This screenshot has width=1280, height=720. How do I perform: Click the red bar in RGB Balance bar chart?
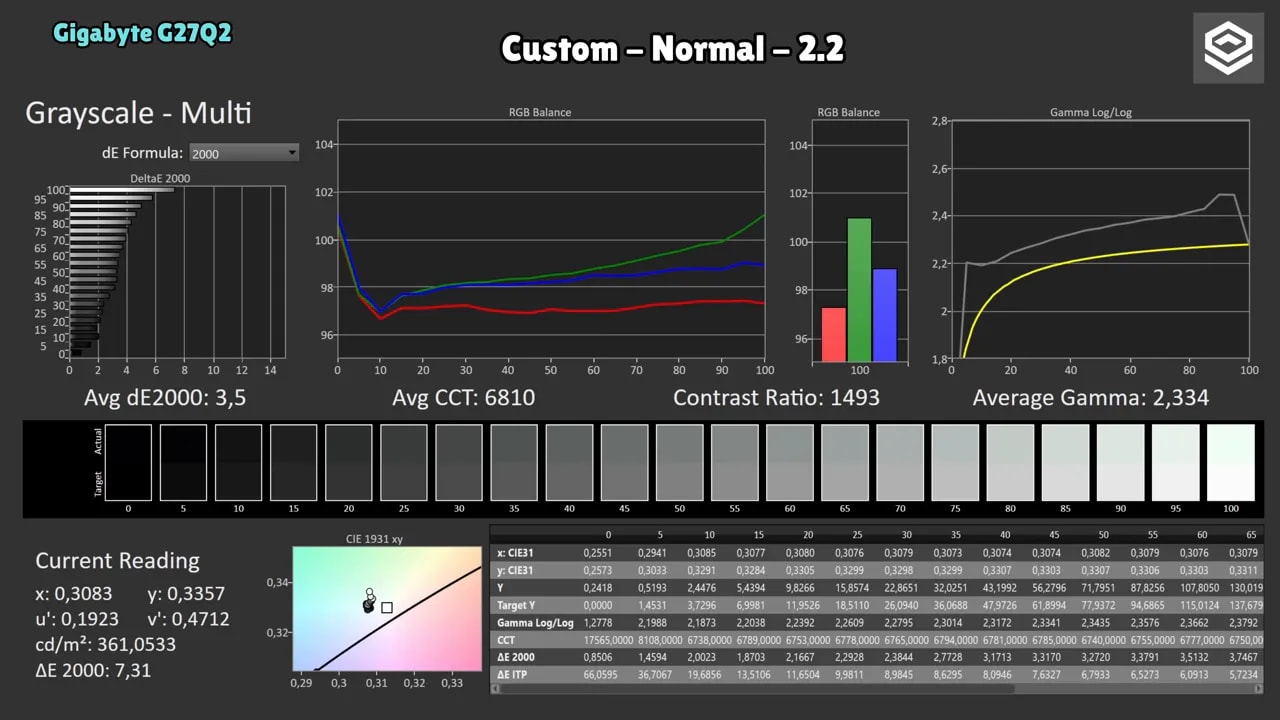[834, 334]
